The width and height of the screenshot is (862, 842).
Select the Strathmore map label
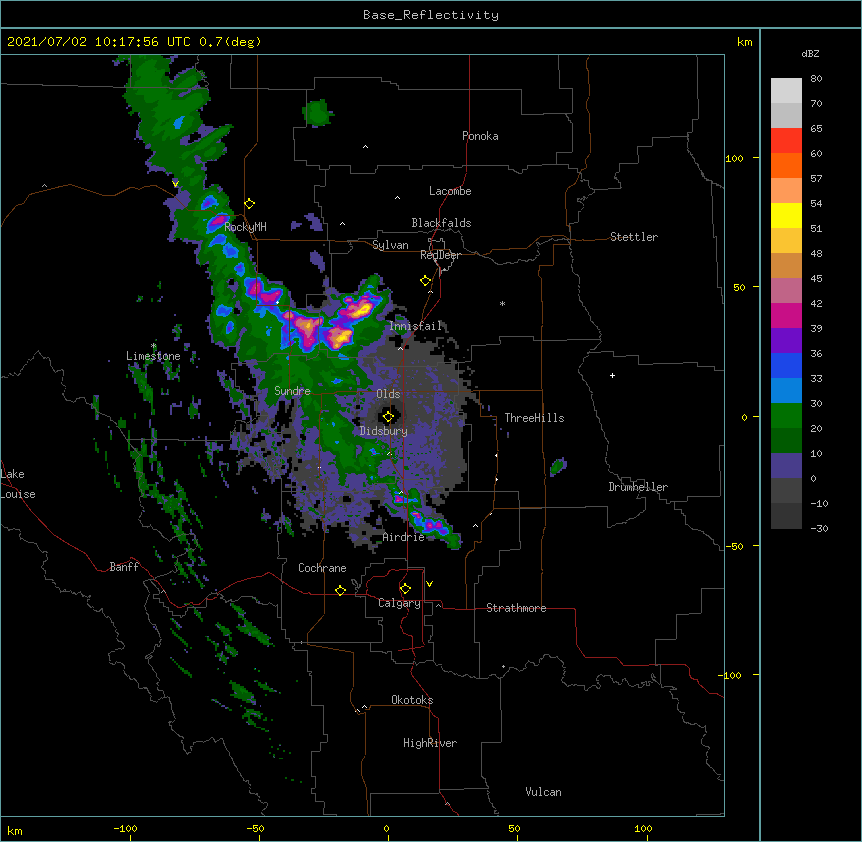(516, 608)
